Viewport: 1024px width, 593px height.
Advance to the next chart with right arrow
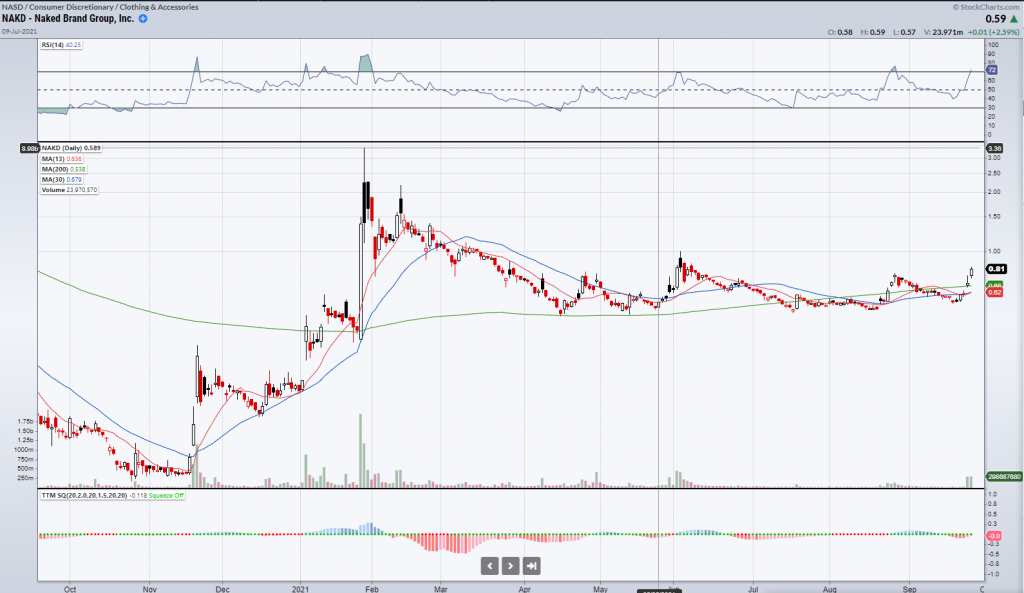511,566
